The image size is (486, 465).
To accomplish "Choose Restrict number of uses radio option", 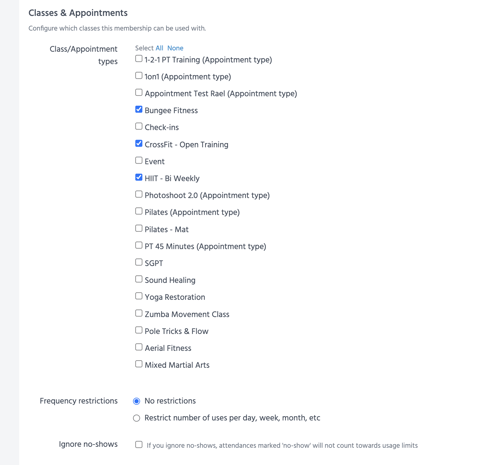I will click(136, 418).
